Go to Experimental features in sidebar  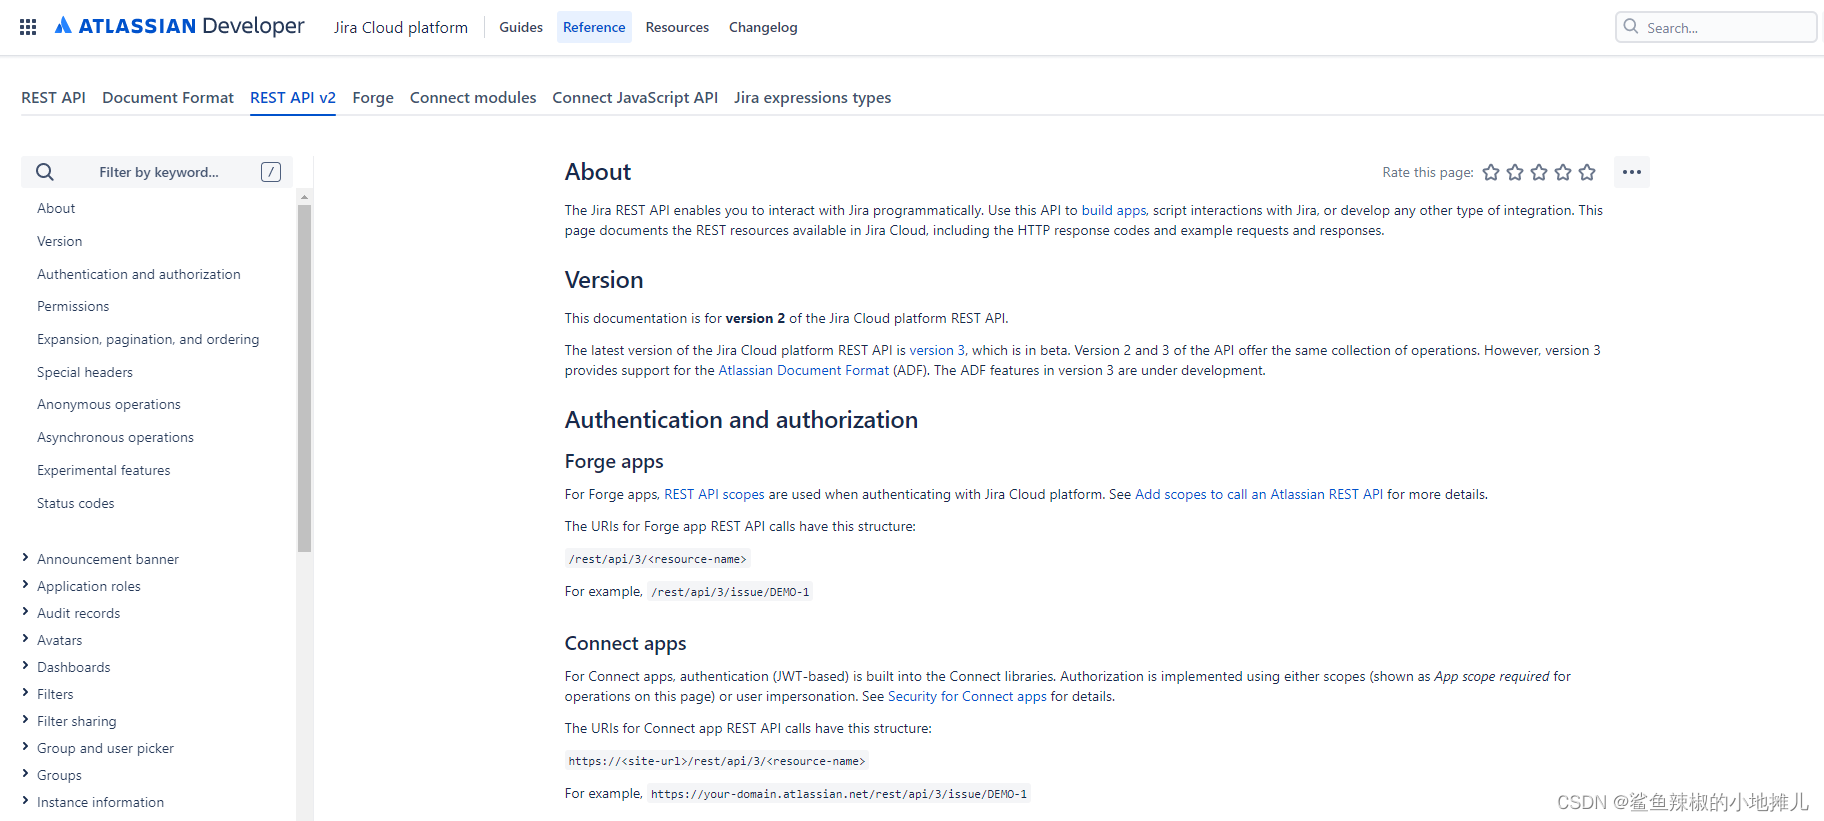(x=103, y=470)
